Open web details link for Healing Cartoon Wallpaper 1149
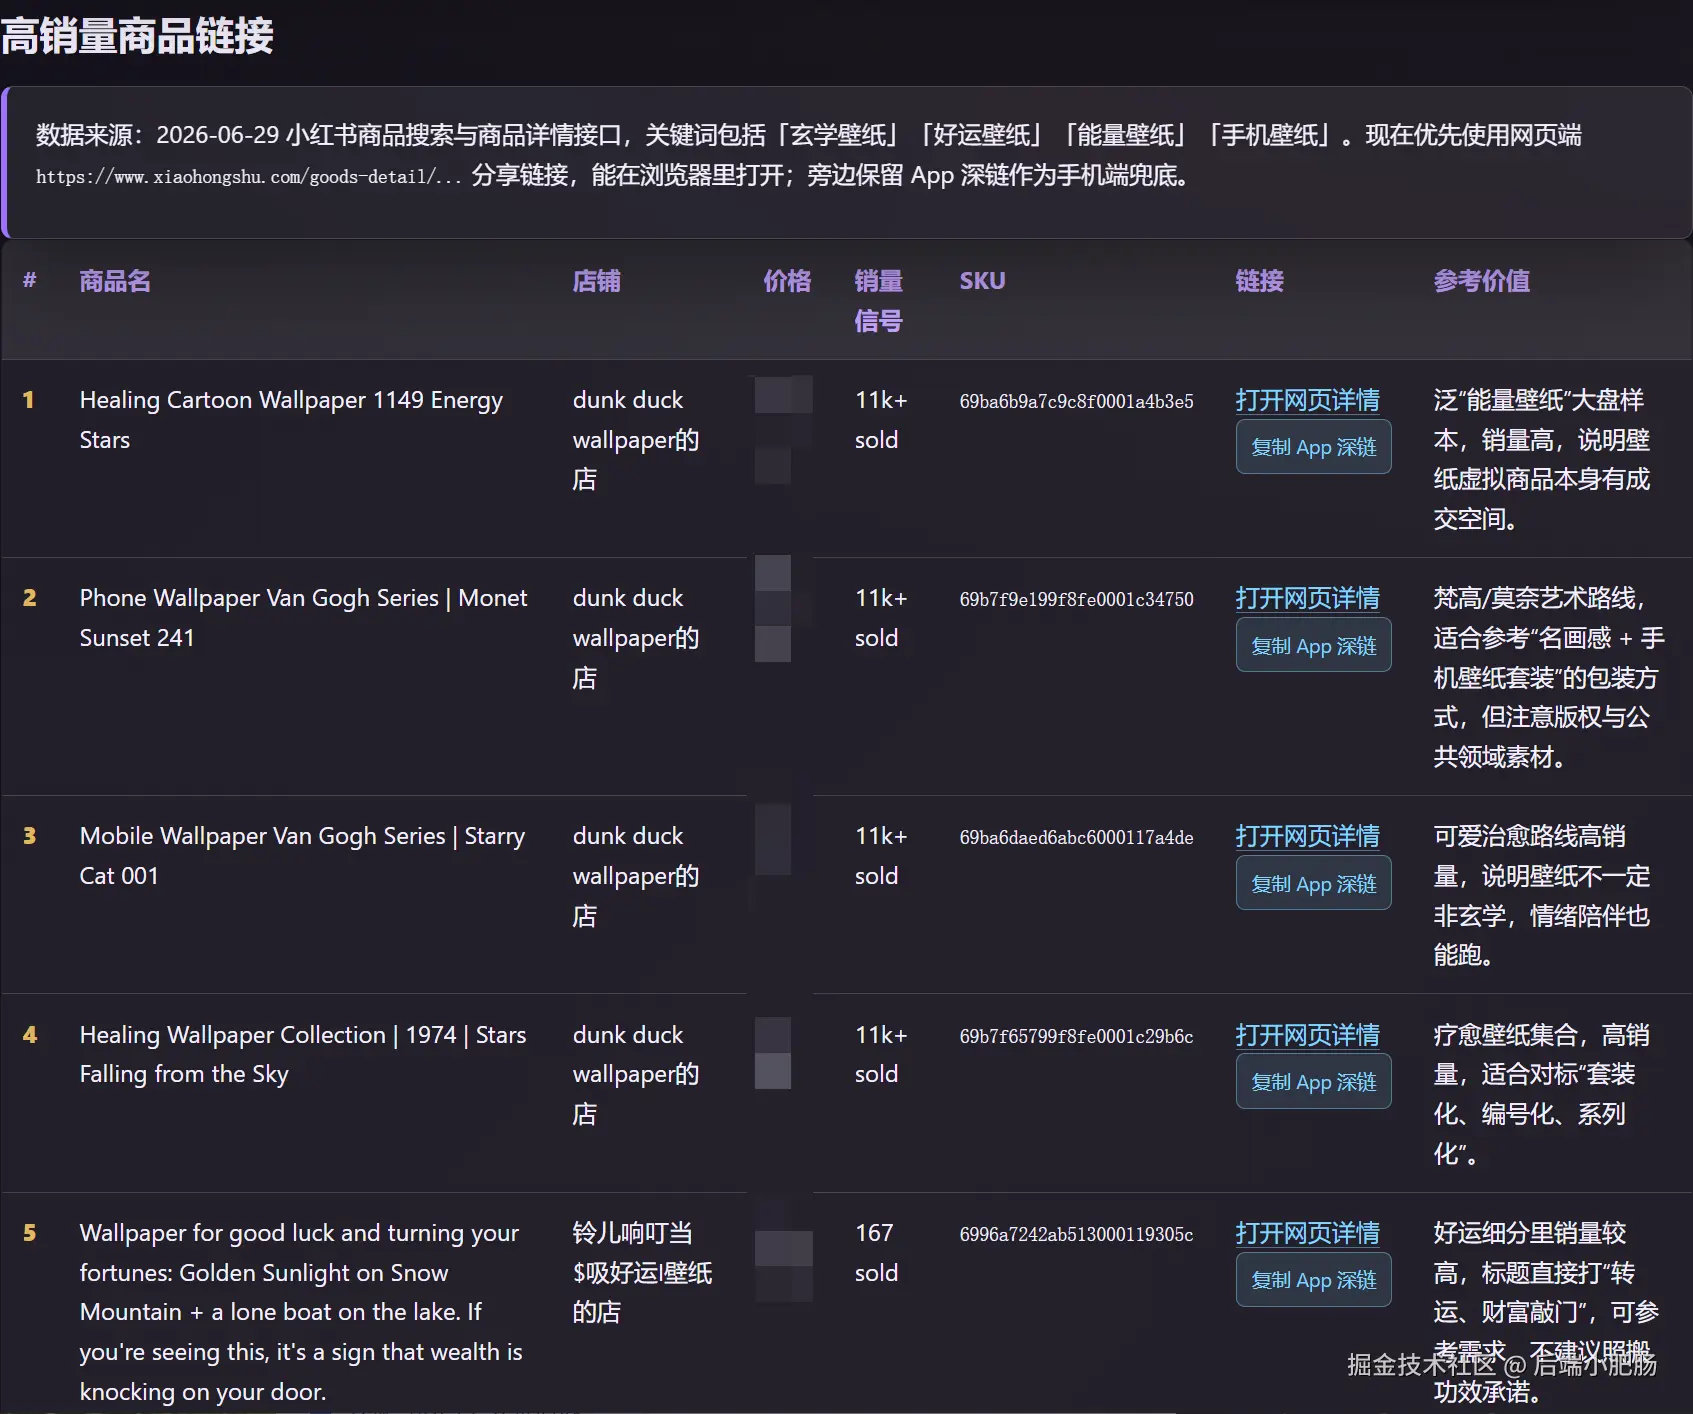Image resolution: width=1693 pixels, height=1414 pixels. tap(1307, 400)
